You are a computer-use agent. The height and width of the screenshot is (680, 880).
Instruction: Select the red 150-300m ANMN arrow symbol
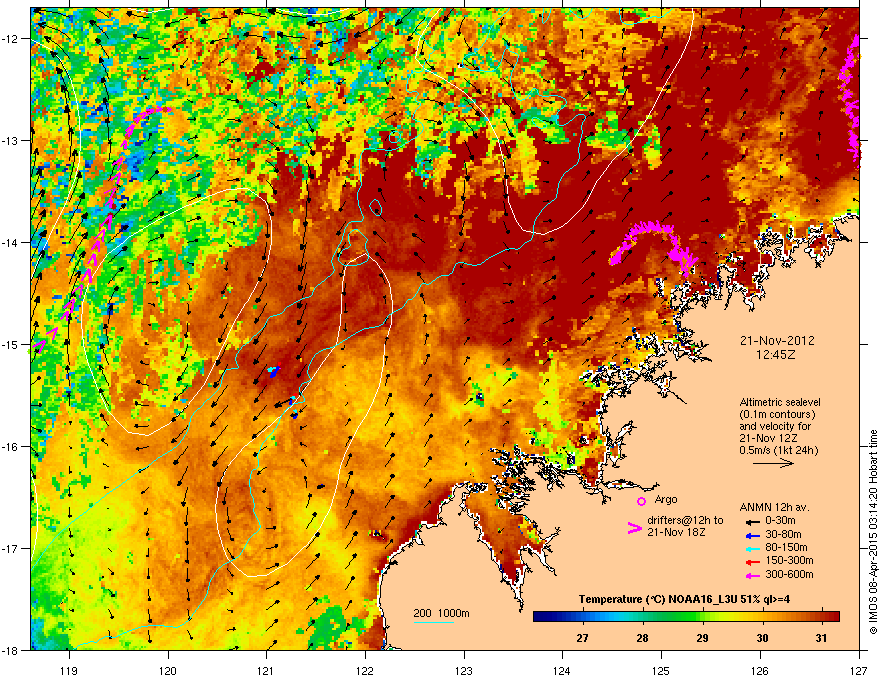coord(752,562)
